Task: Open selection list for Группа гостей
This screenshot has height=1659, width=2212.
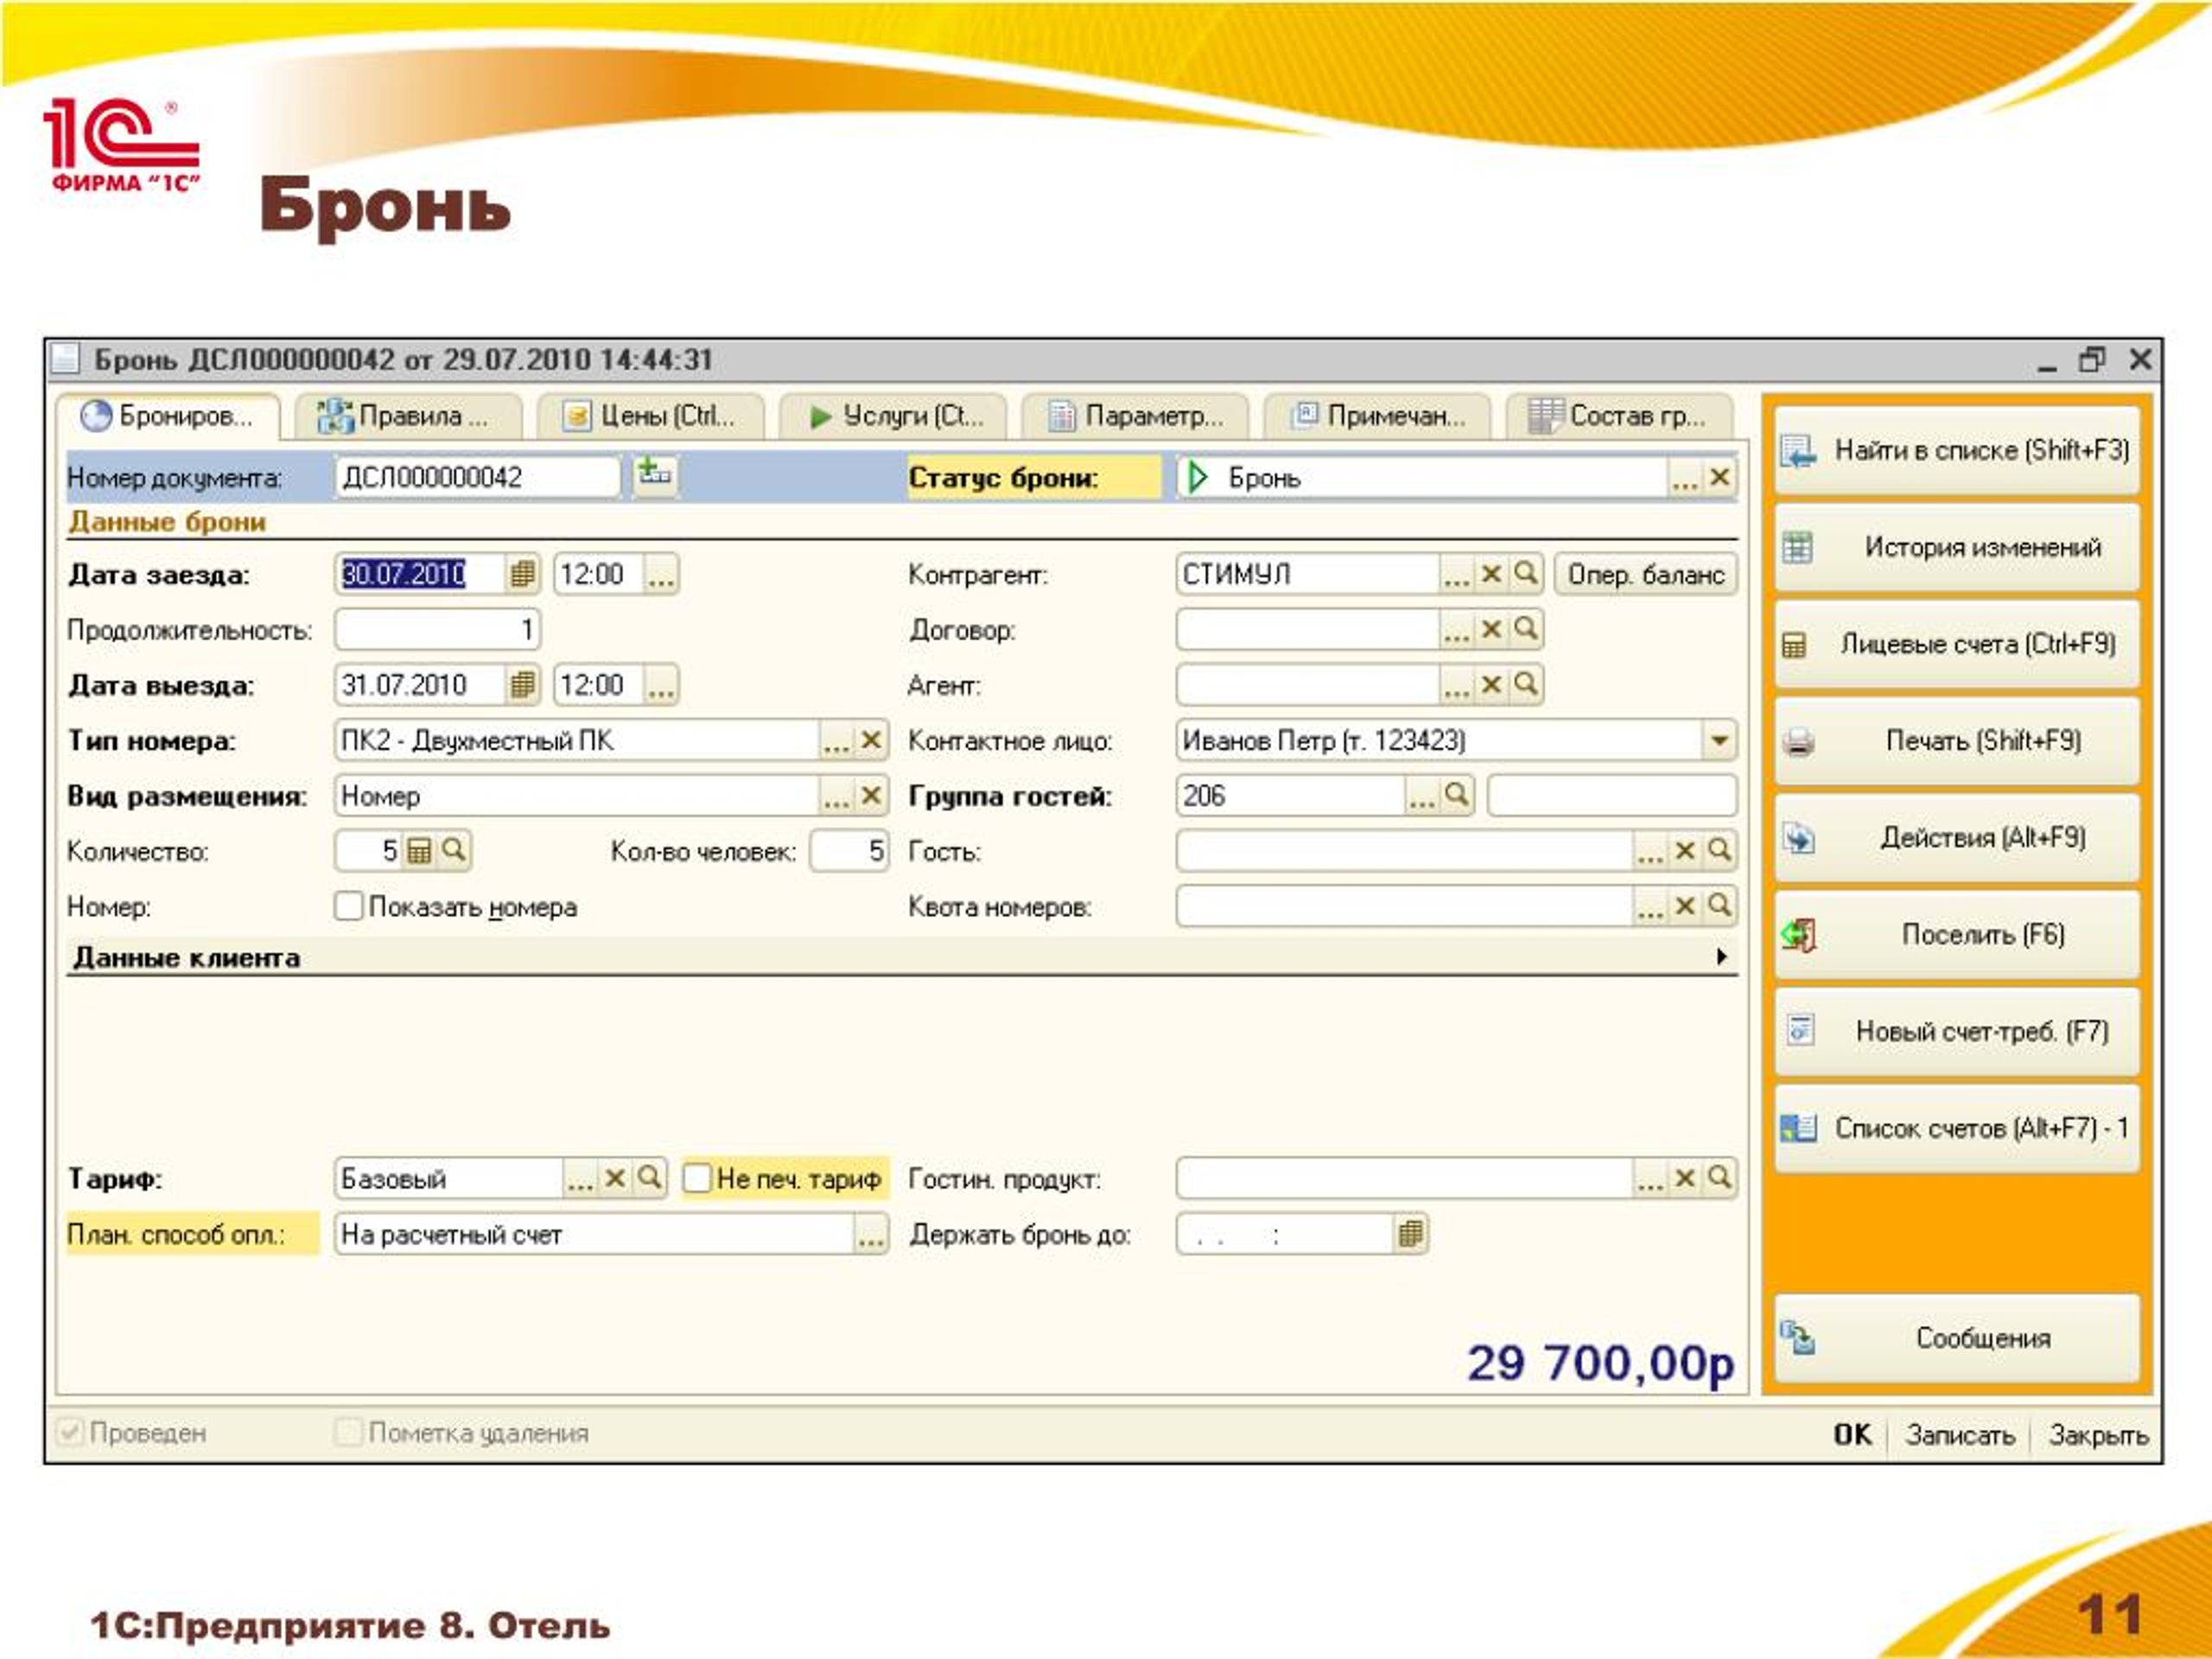Action: tap(1422, 797)
